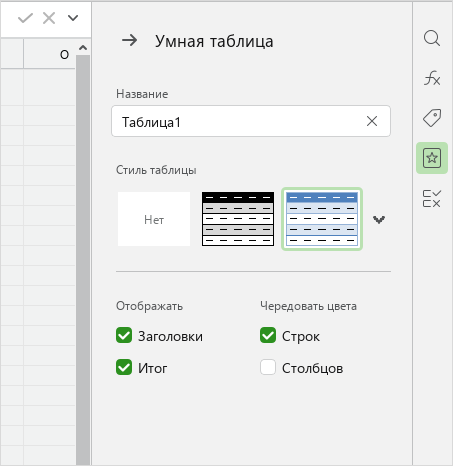This screenshot has width=453, height=466.
Task: Expand the formula bar chevron
Action: coord(73,18)
